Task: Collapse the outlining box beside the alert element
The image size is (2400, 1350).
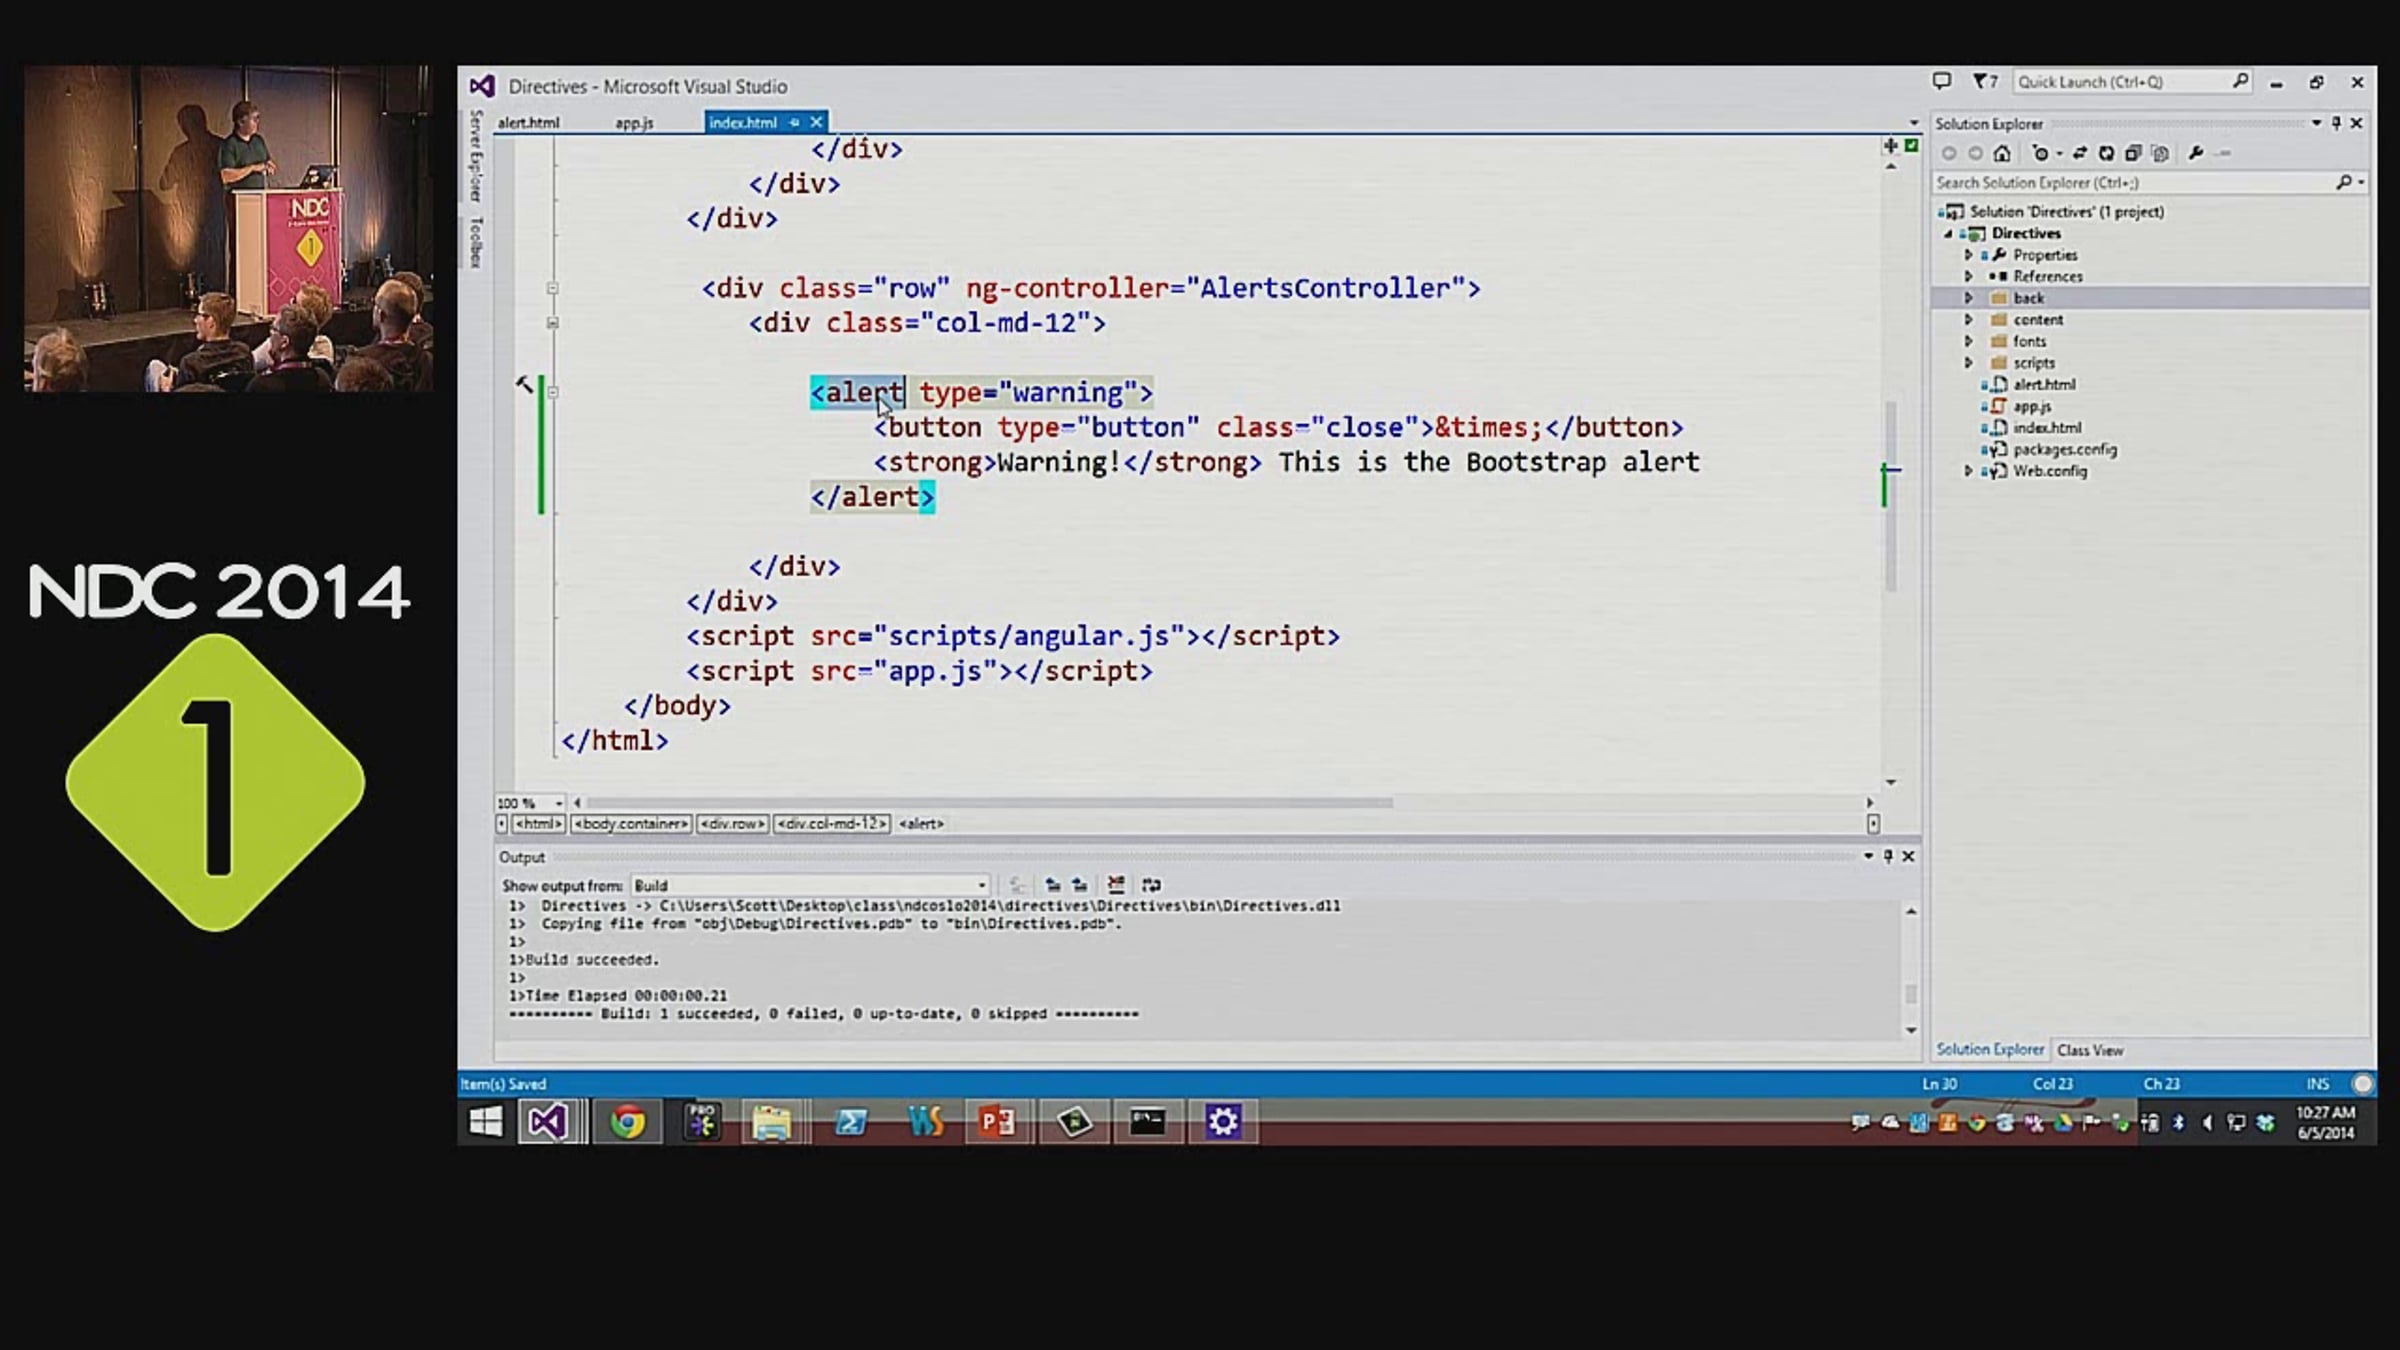Action: pyautogui.click(x=553, y=392)
